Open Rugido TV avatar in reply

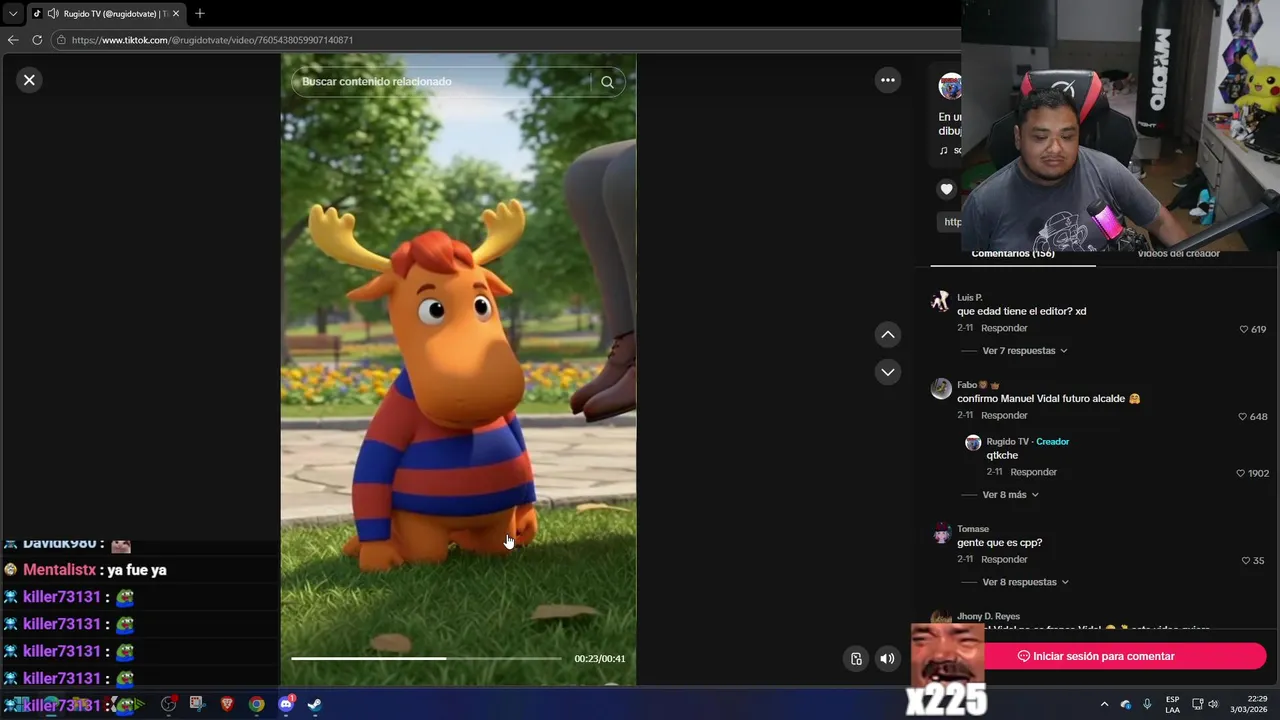point(973,442)
